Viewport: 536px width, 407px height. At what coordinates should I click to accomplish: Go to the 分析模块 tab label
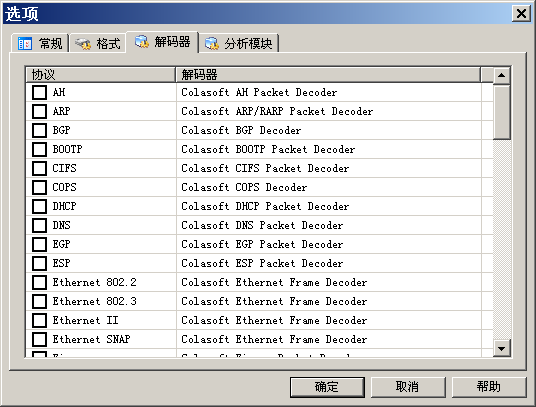[248, 43]
